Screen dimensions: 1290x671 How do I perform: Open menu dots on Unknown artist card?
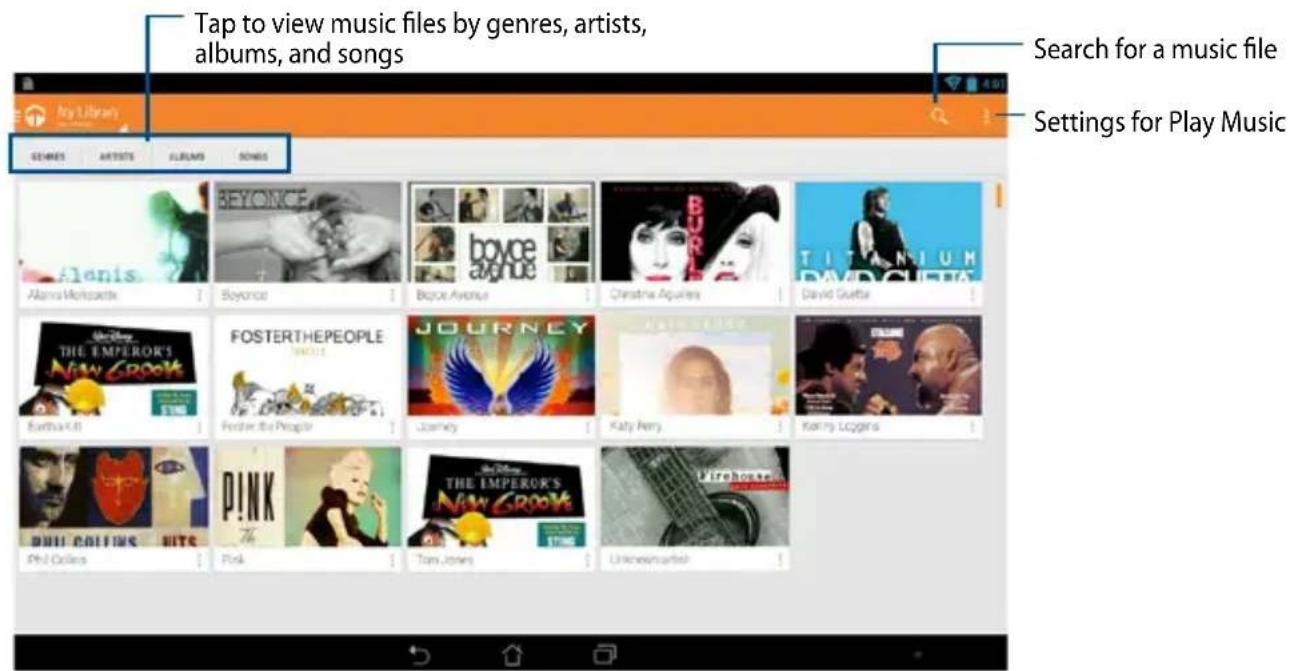779,560
